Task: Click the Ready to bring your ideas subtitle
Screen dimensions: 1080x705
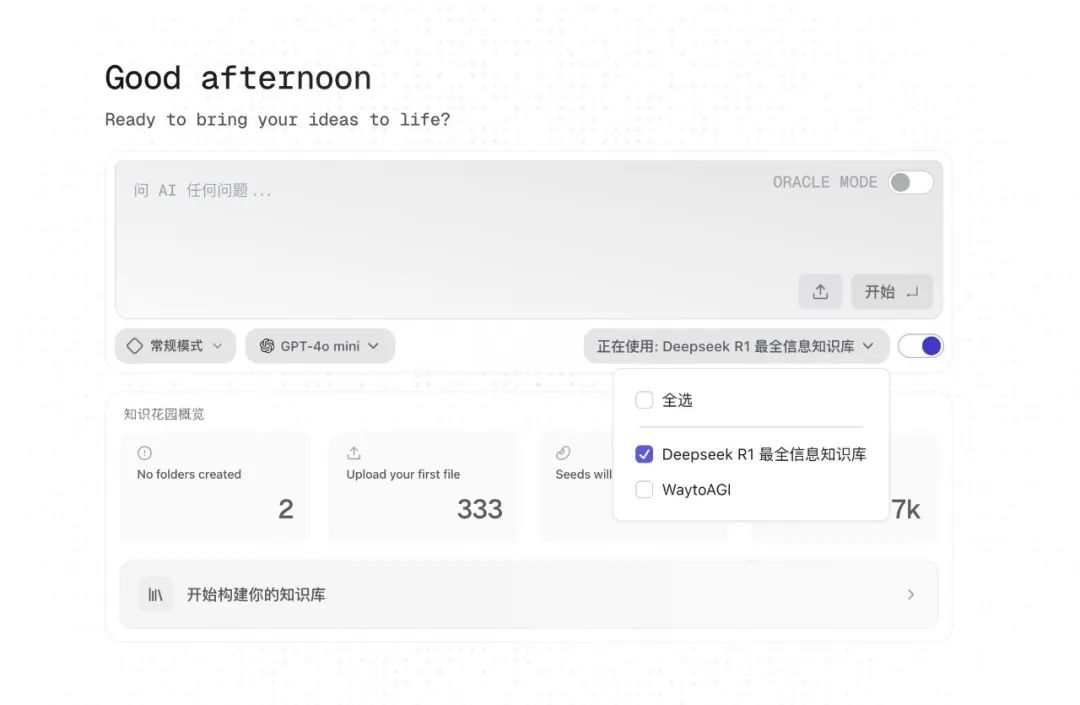Action: click(x=278, y=120)
